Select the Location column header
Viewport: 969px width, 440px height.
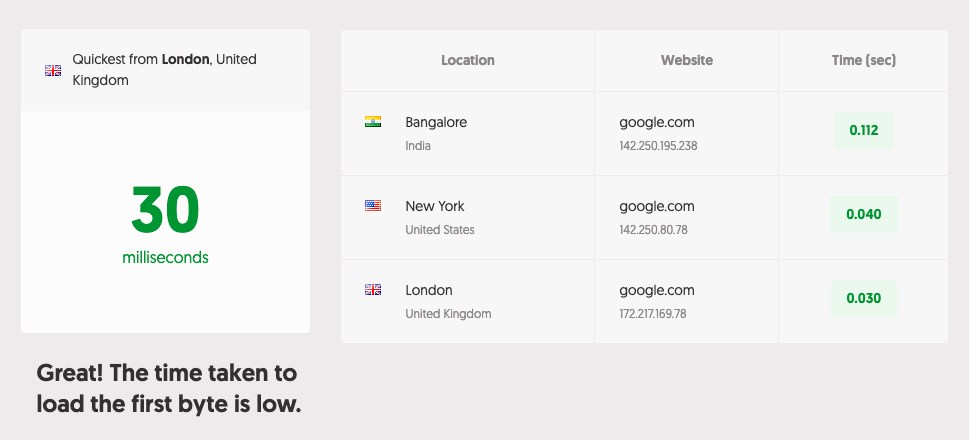pos(468,61)
